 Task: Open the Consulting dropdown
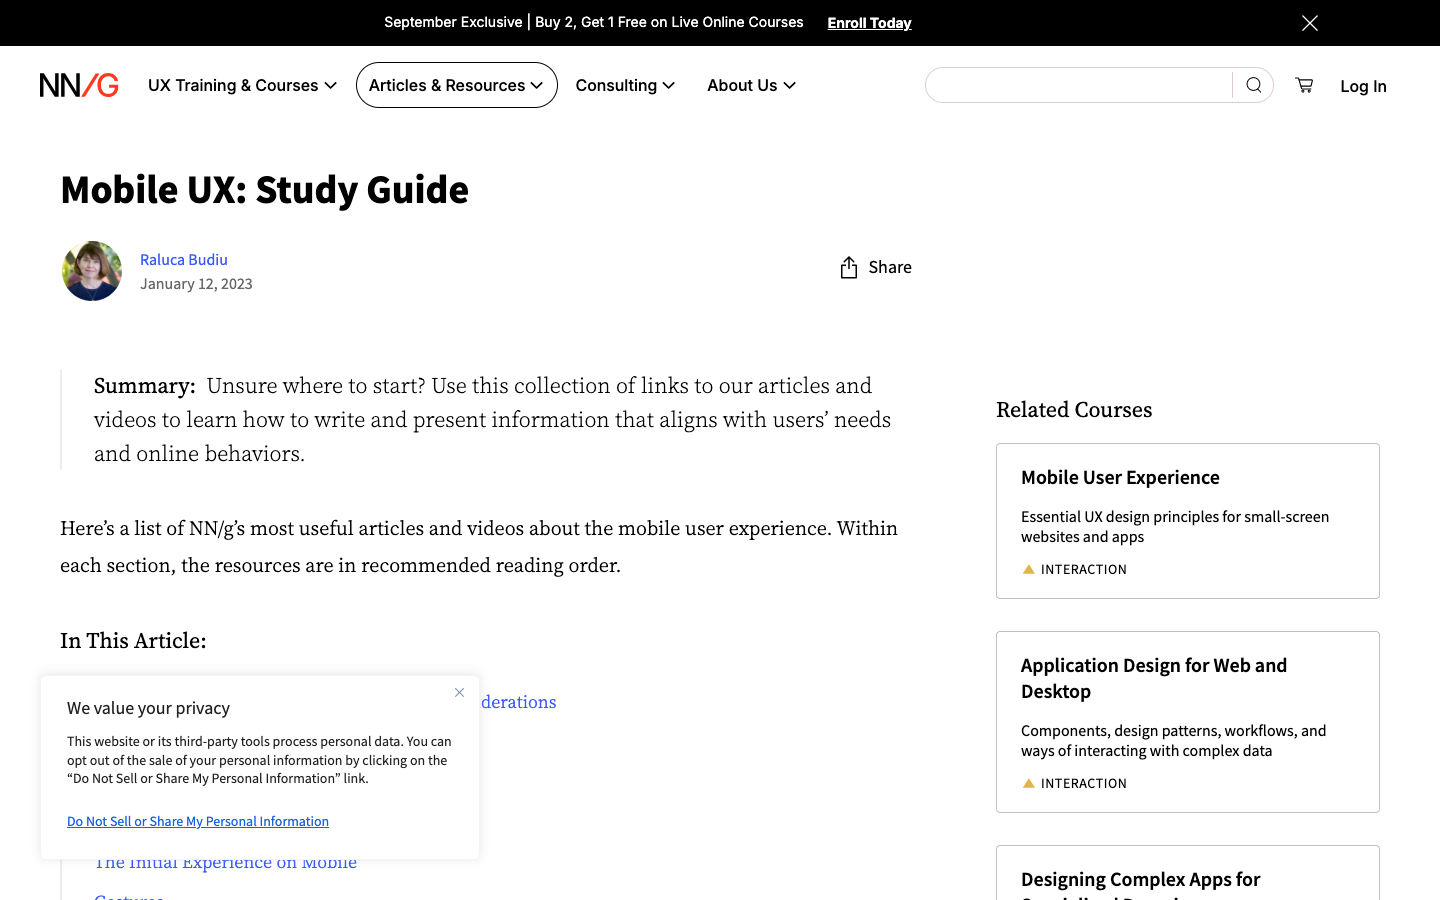coord(625,85)
